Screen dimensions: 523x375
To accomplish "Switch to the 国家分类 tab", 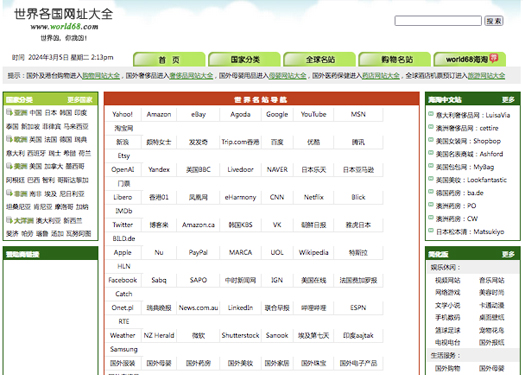I will 244,59.
